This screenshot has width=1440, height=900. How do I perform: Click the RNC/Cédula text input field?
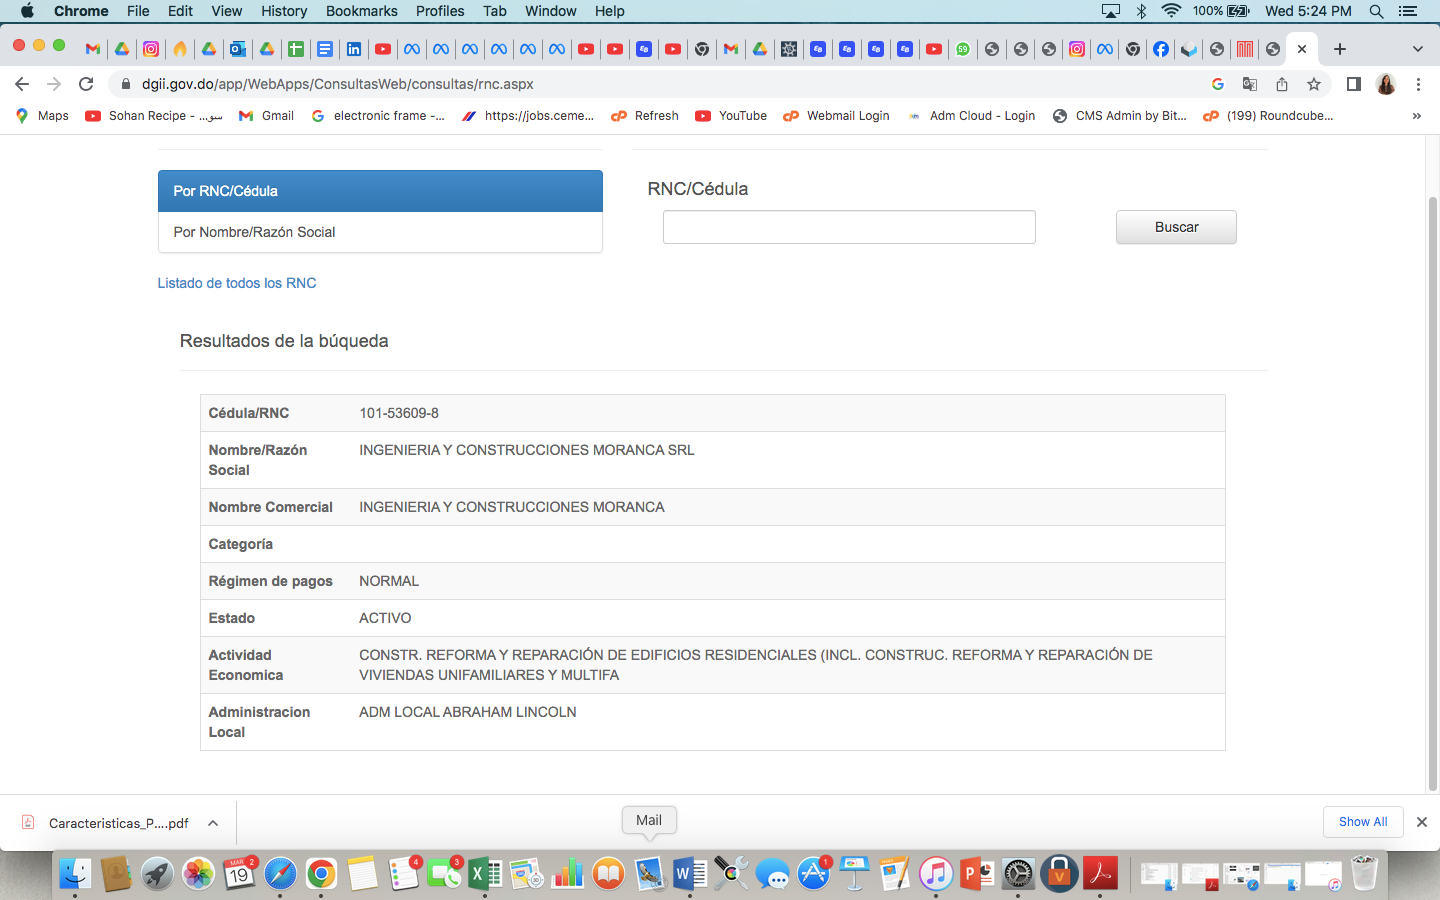(x=849, y=227)
